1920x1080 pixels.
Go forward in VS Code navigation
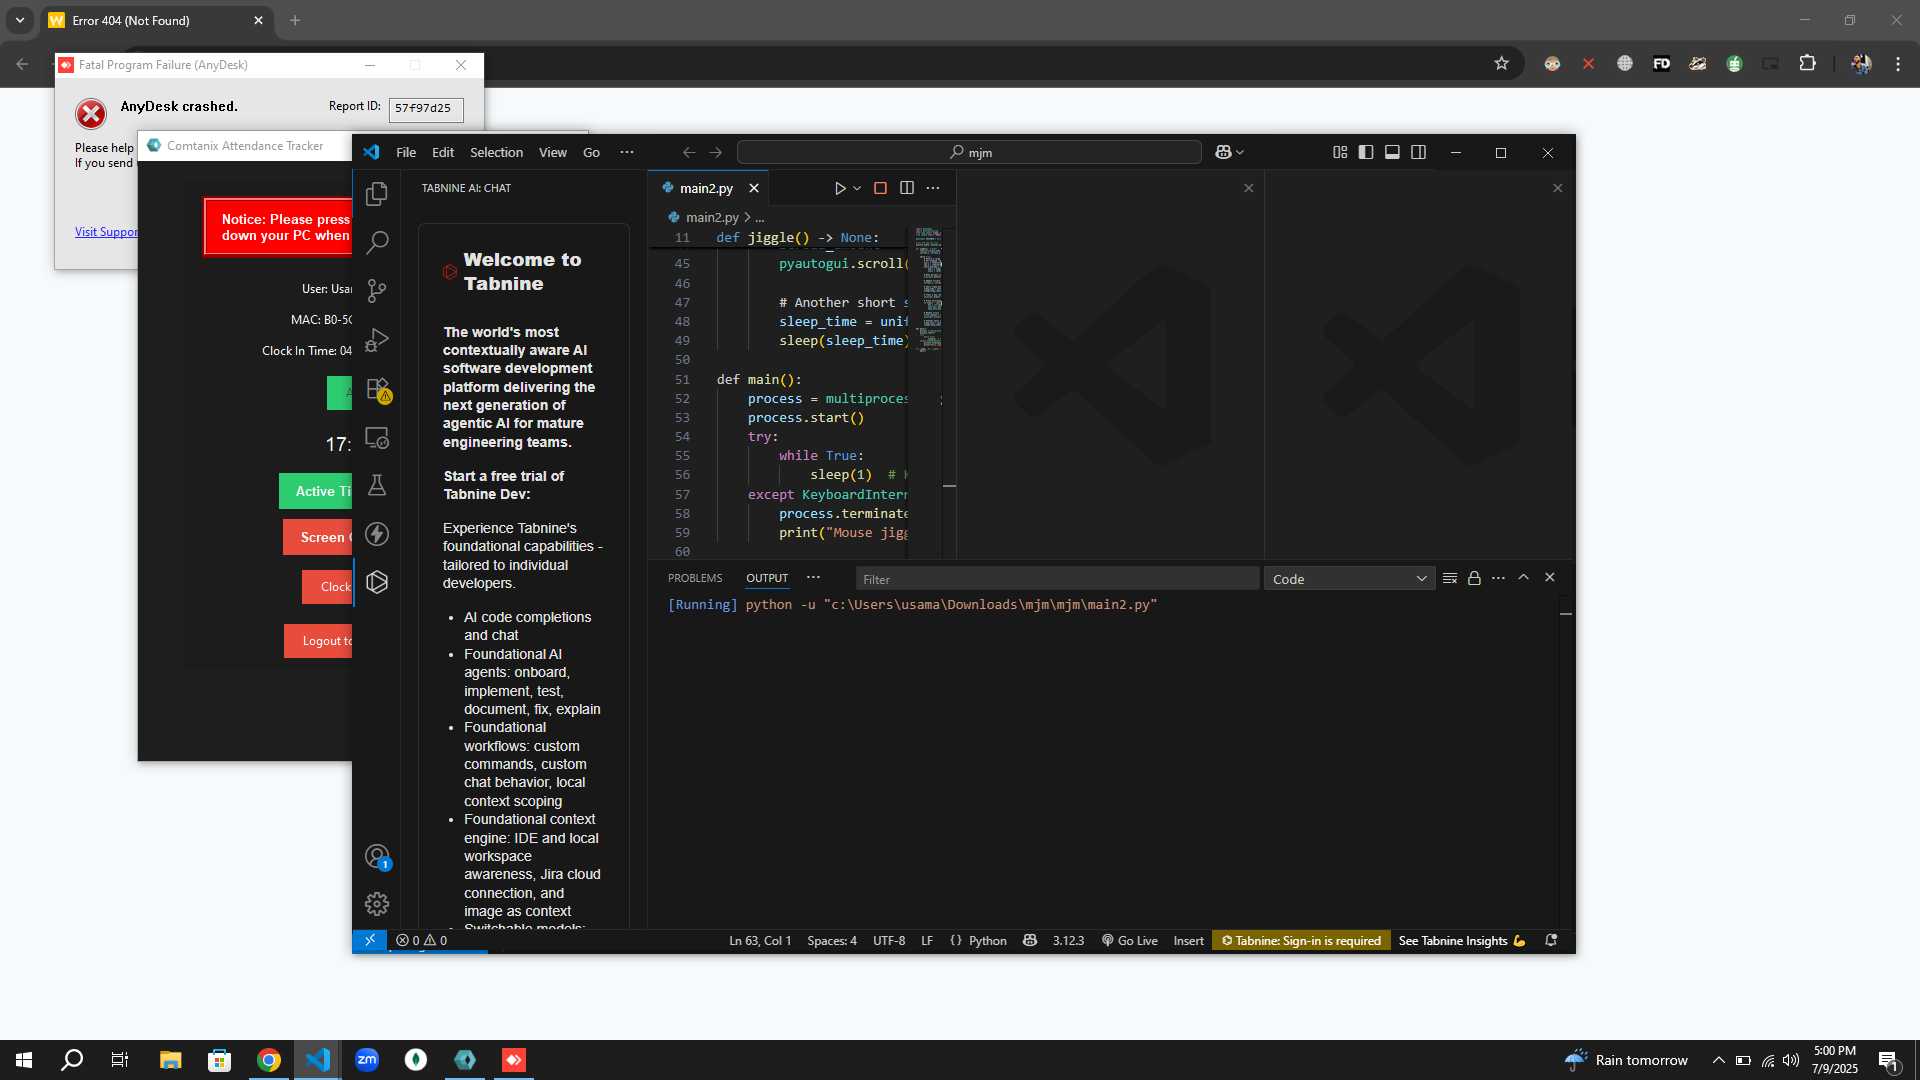tap(716, 152)
